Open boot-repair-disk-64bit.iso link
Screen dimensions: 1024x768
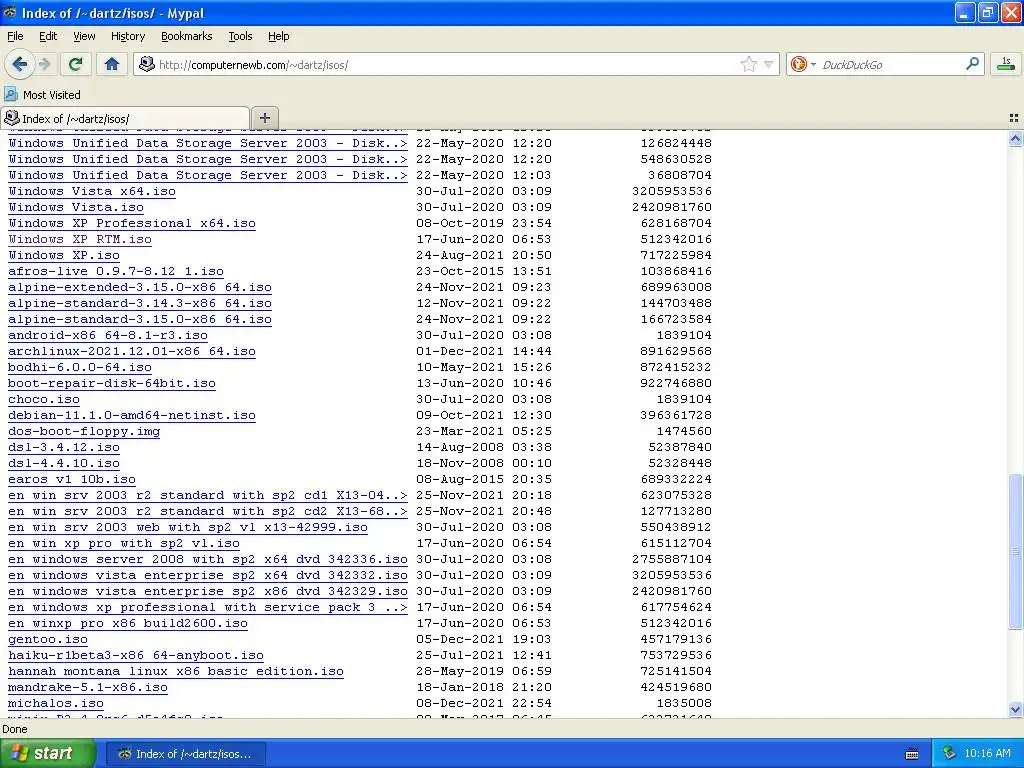click(x=112, y=383)
